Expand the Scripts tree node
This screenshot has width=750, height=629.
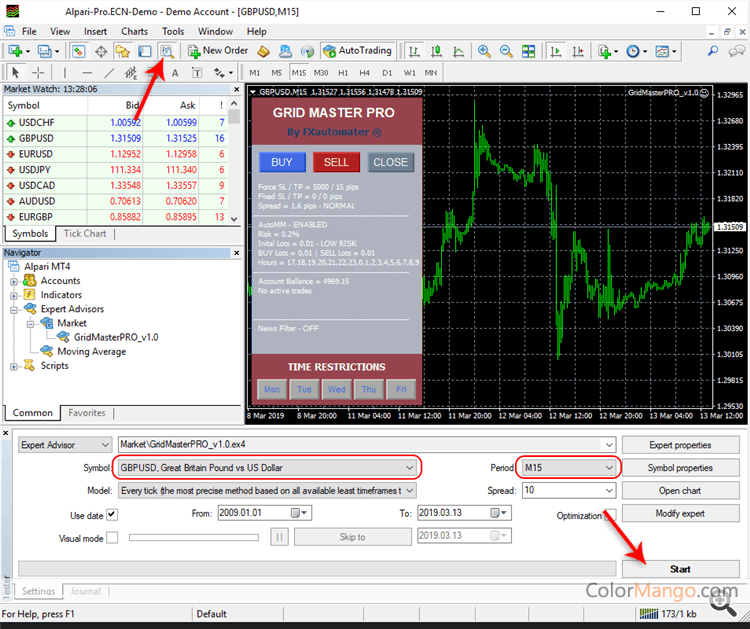pyautogui.click(x=13, y=366)
